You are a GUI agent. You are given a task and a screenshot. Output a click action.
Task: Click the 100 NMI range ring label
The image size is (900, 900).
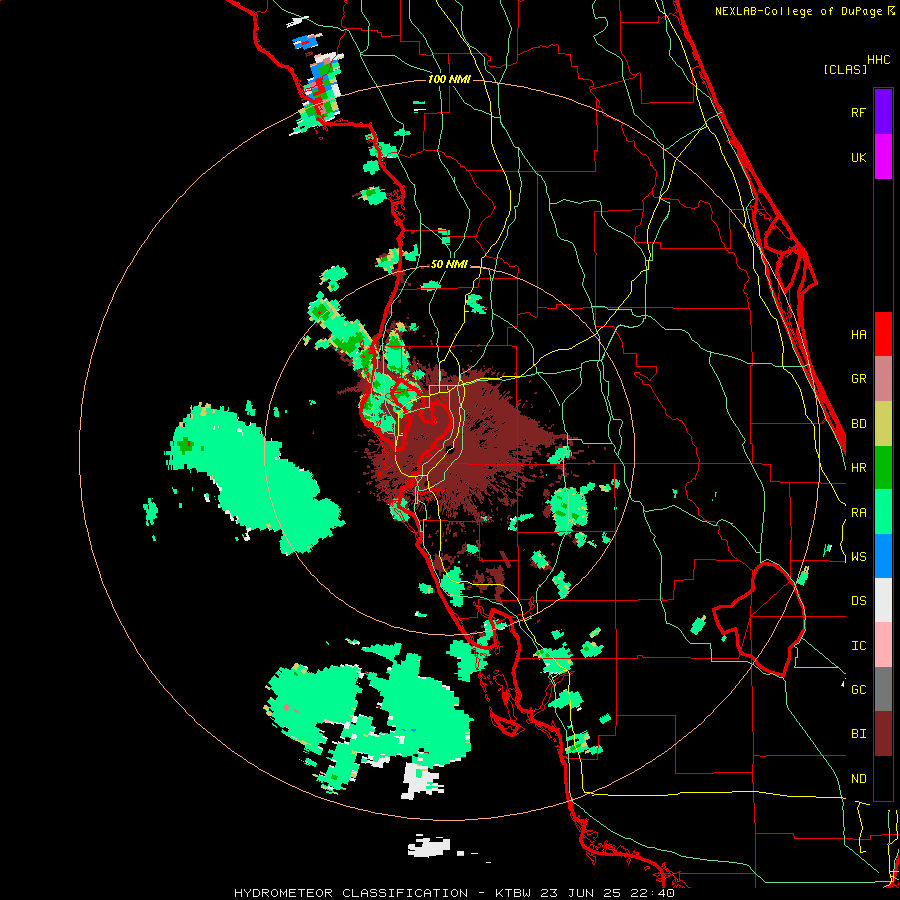click(449, 79)
